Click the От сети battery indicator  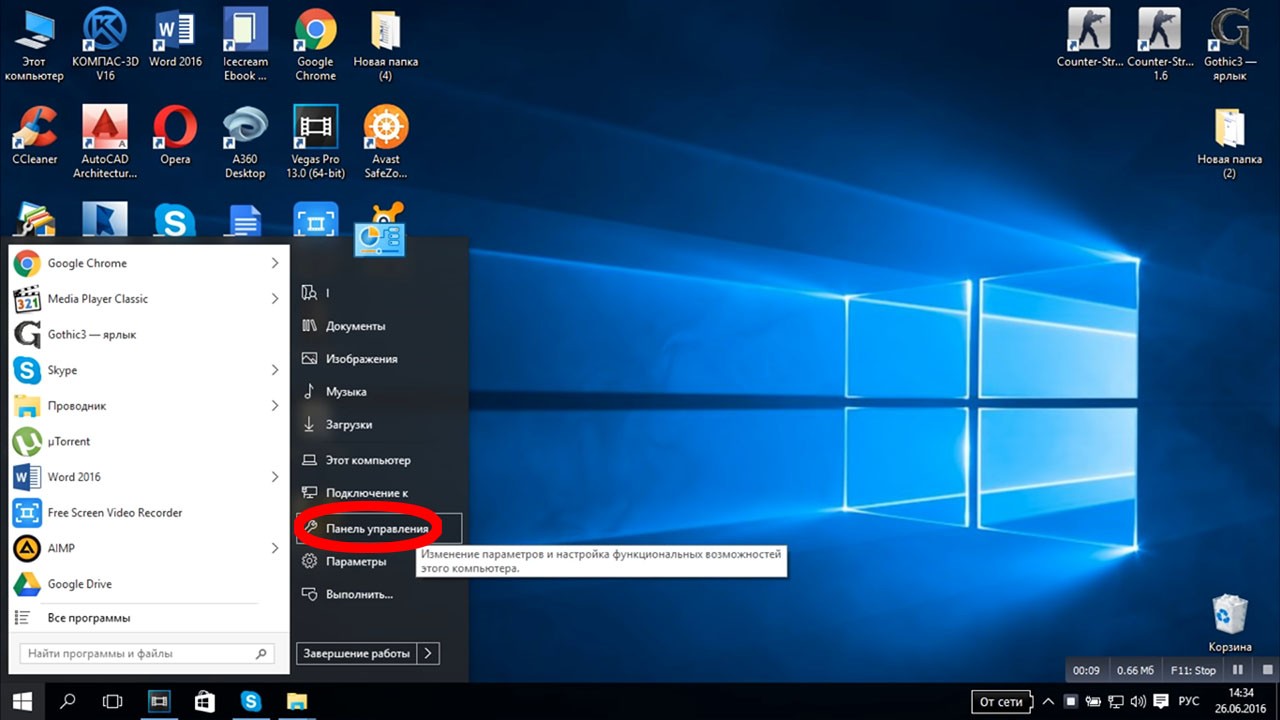pyautogui.click(x=1001, y=702)
